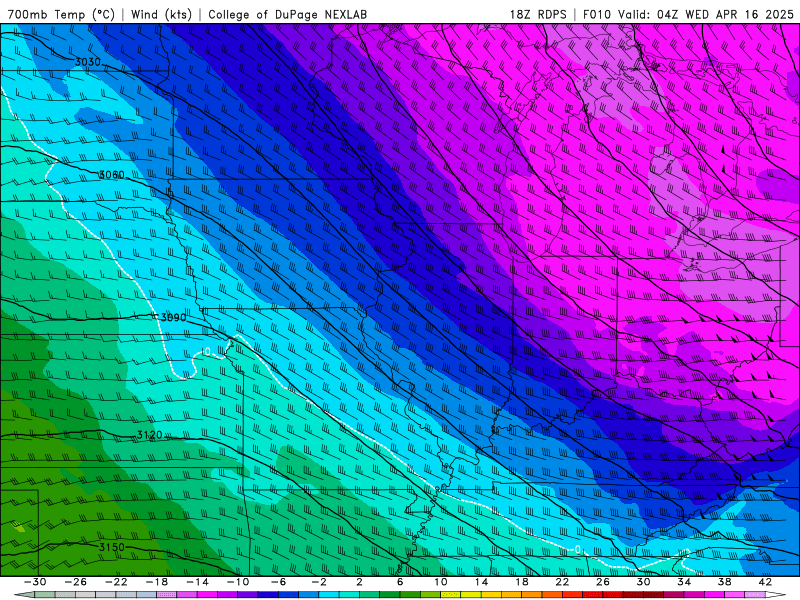Click the 3090 height contour label
The image size is (800, 600).
(x=173, y=317)
